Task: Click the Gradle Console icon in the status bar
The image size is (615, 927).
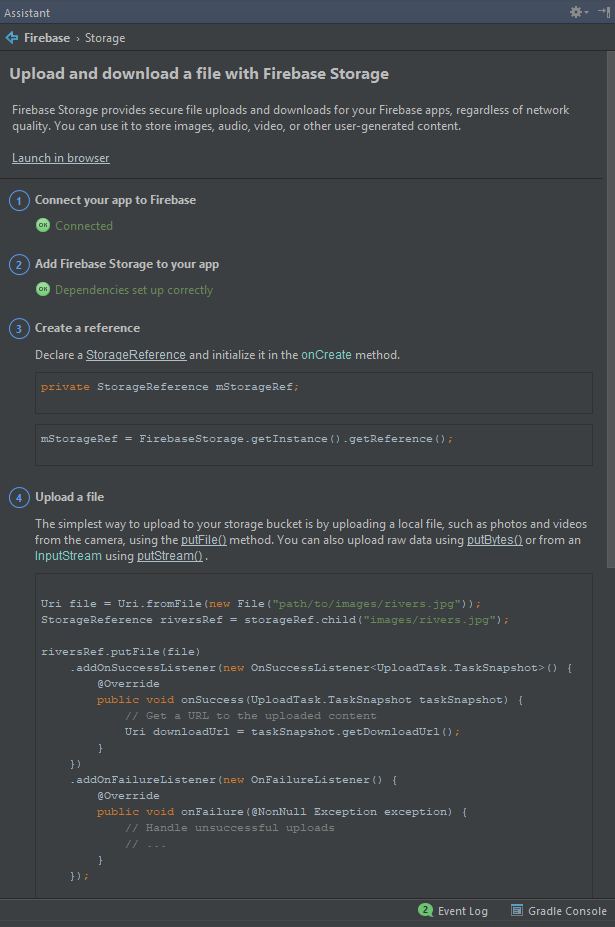Action: click(x=517, y=910)
